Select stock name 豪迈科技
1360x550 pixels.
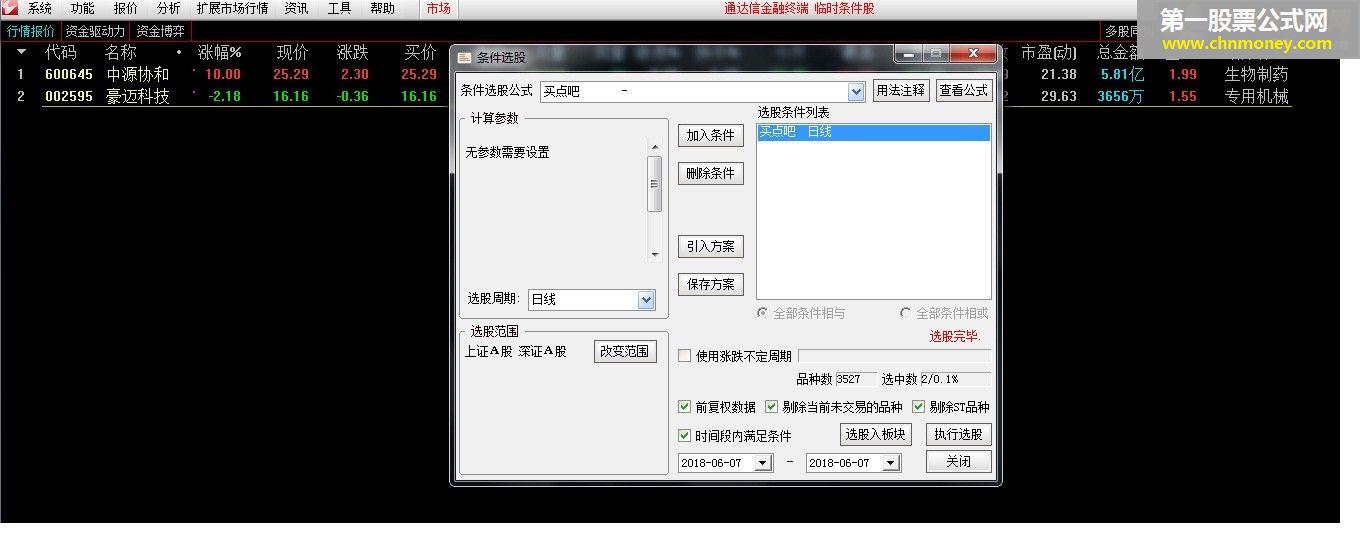point(138,96)
